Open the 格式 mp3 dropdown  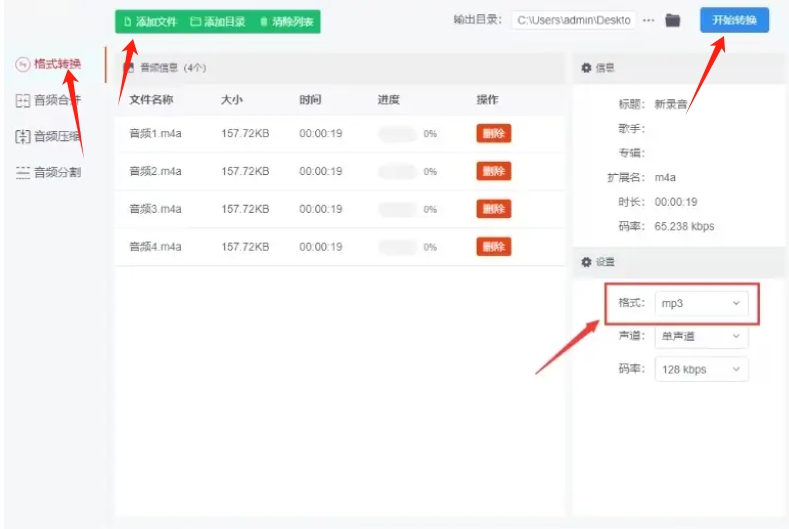[701, 304]
